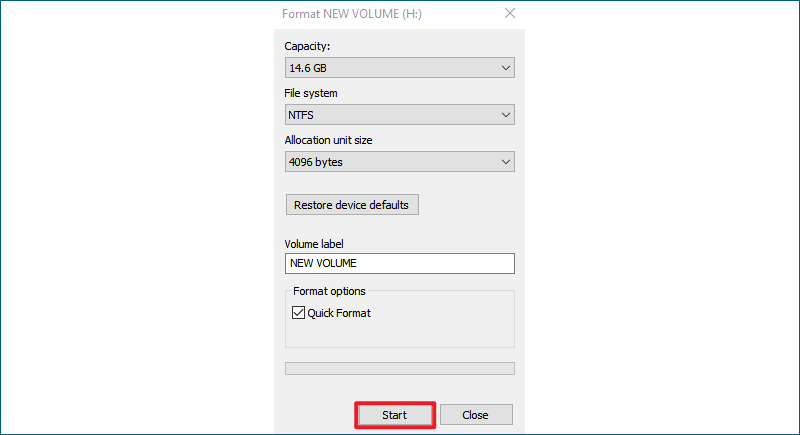Focus the Volume label text field
This screenshot has height=435, width=800.
point(399,263)
